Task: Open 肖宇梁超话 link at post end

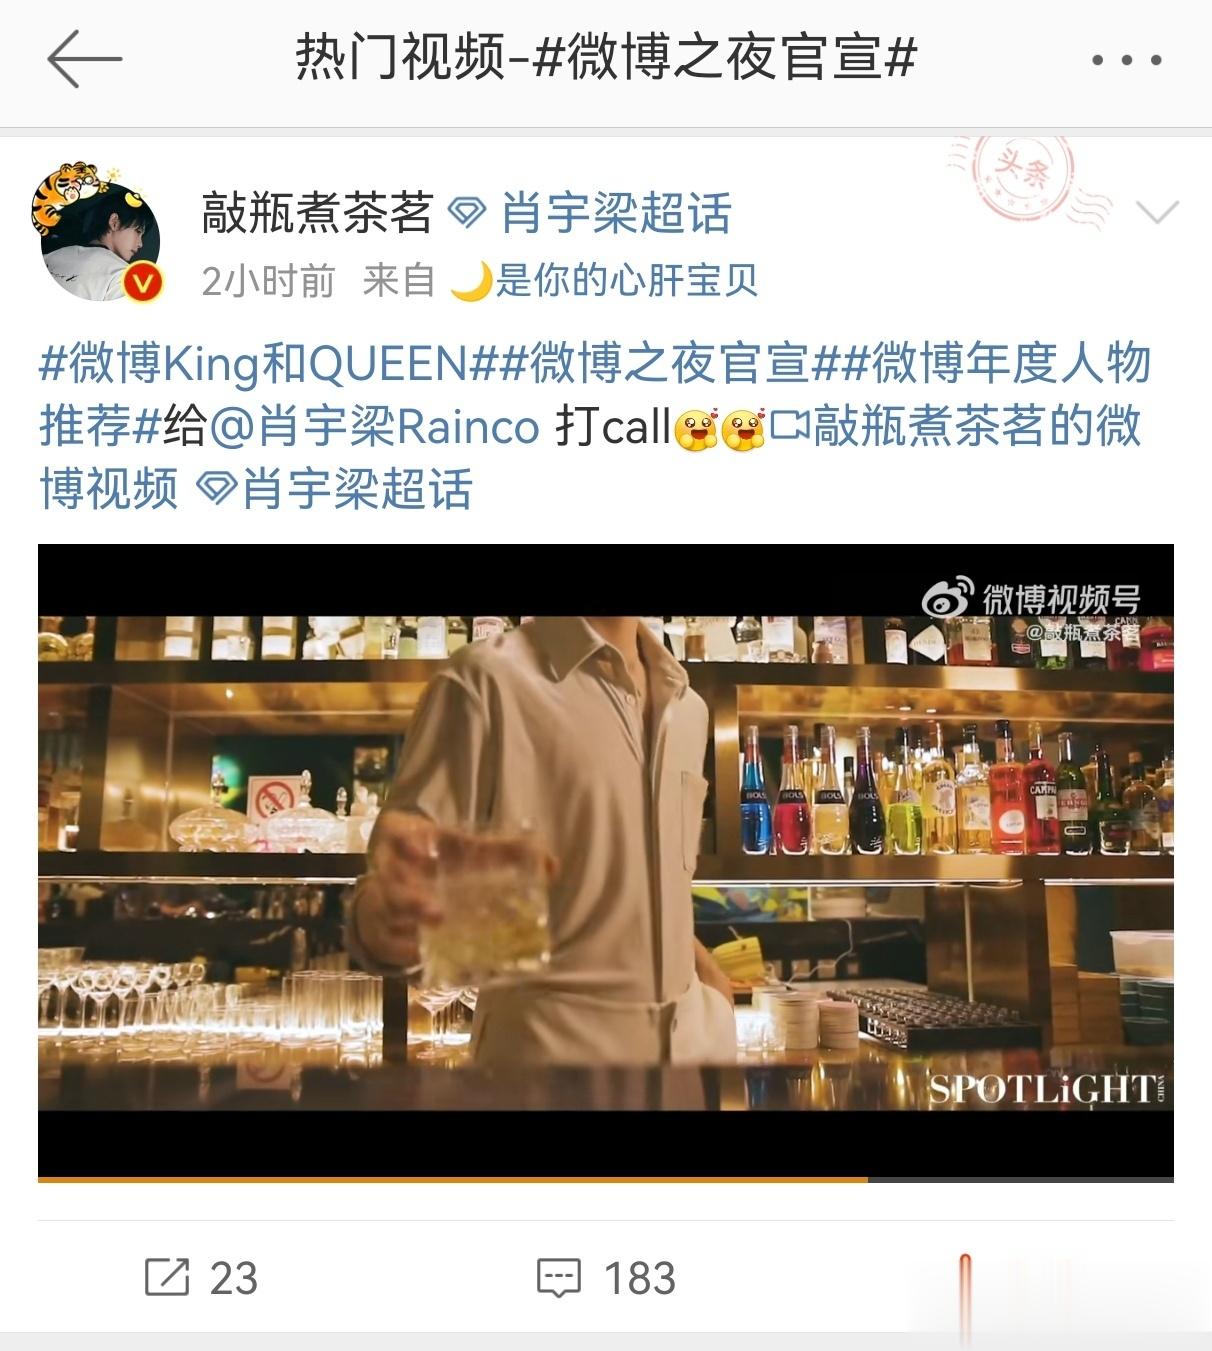Action: click(335, 490)
